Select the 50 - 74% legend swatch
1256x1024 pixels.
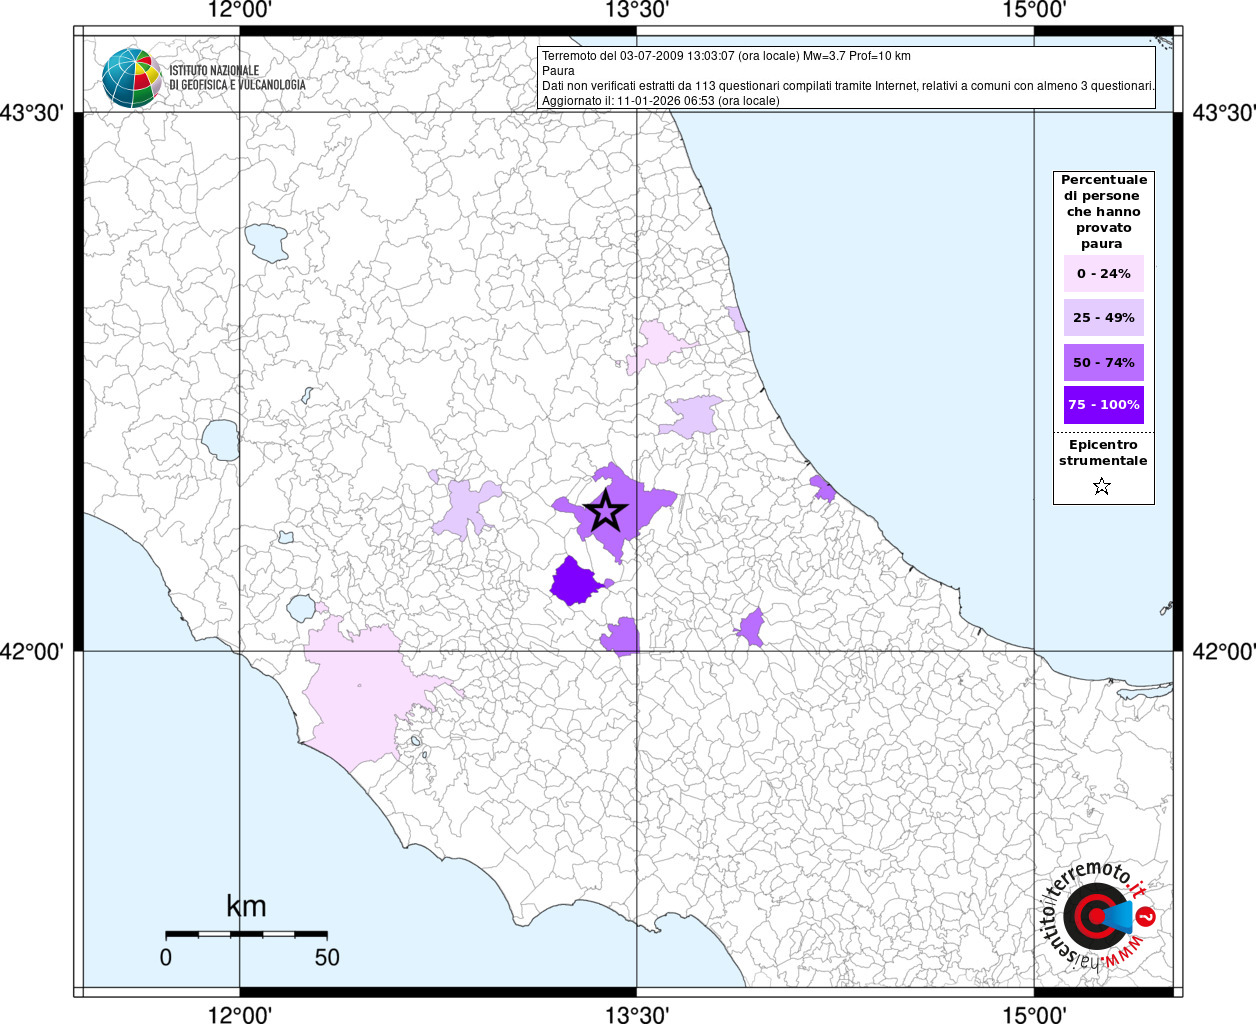(x=1104, y=362)
